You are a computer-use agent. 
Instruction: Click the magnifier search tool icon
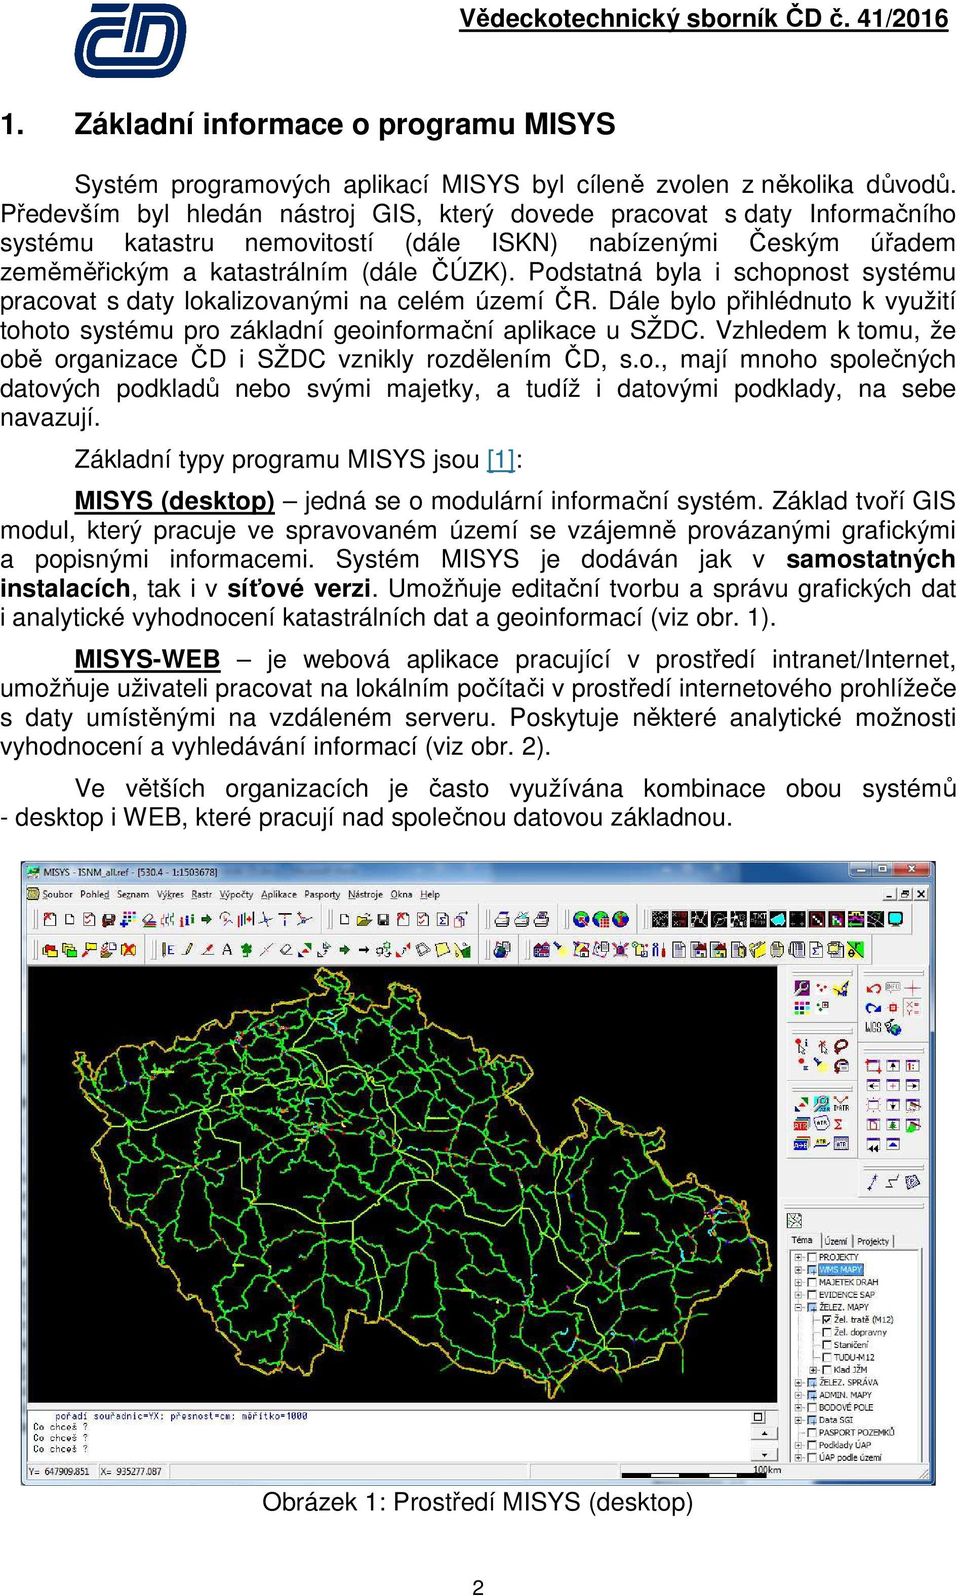click(x=802, y=988)
